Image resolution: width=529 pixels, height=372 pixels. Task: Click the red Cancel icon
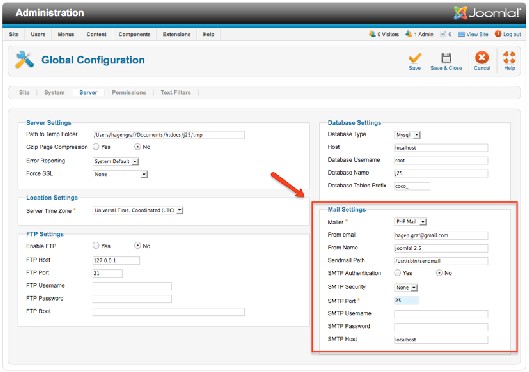tap(482, 57)
